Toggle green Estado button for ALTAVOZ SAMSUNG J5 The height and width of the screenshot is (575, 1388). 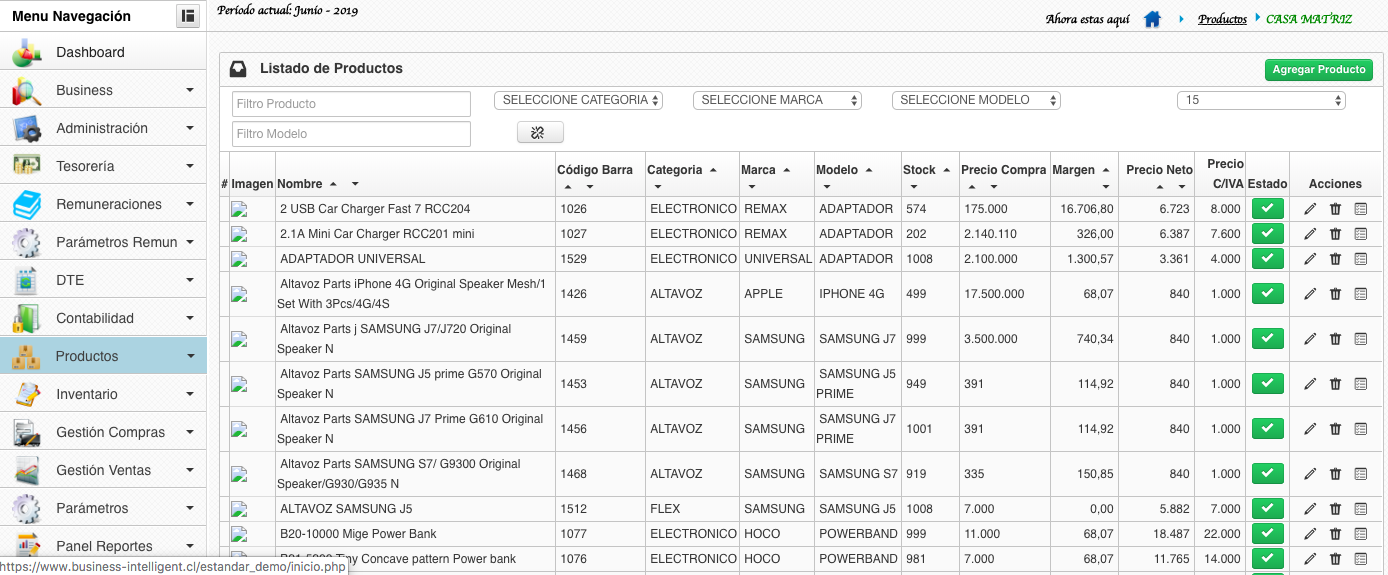1267,509
